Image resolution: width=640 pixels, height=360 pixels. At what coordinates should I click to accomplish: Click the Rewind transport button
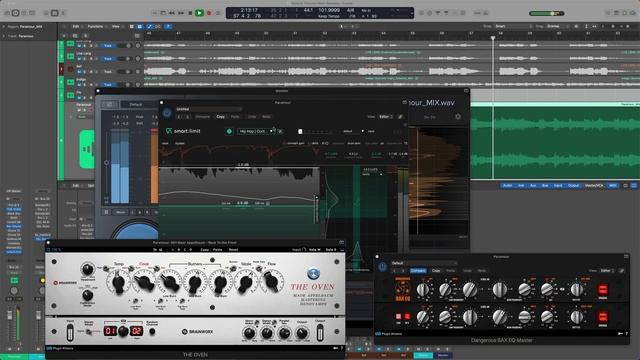point(172,13)
